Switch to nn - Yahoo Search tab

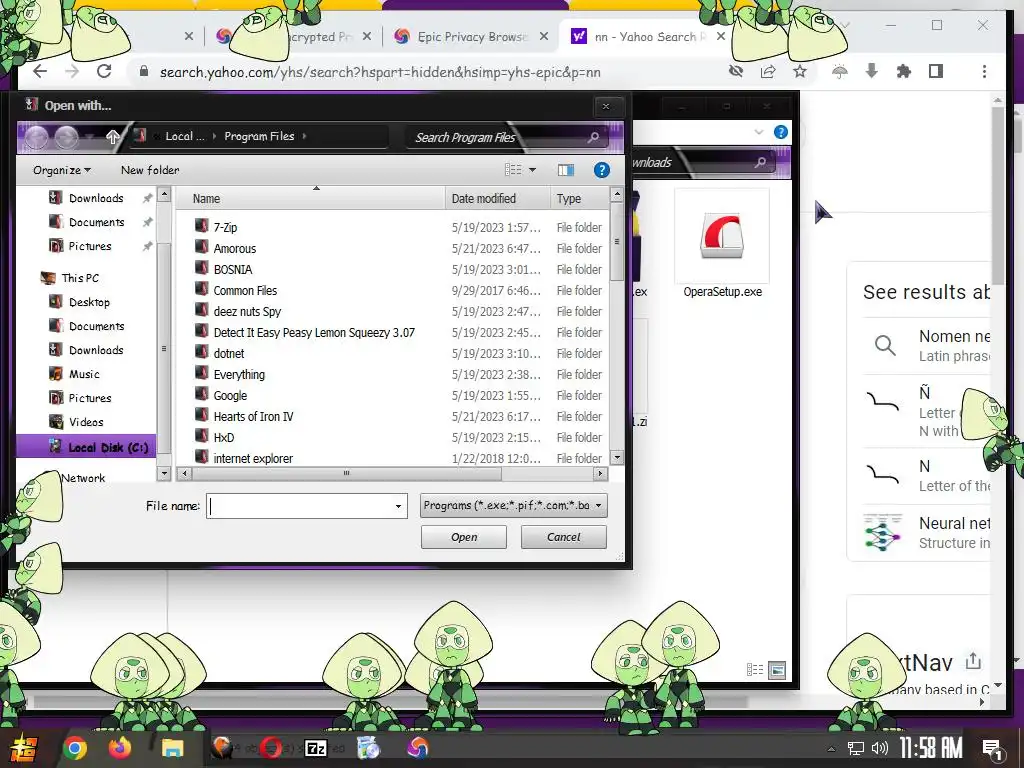pyautogui.click(x=649, y=37)
